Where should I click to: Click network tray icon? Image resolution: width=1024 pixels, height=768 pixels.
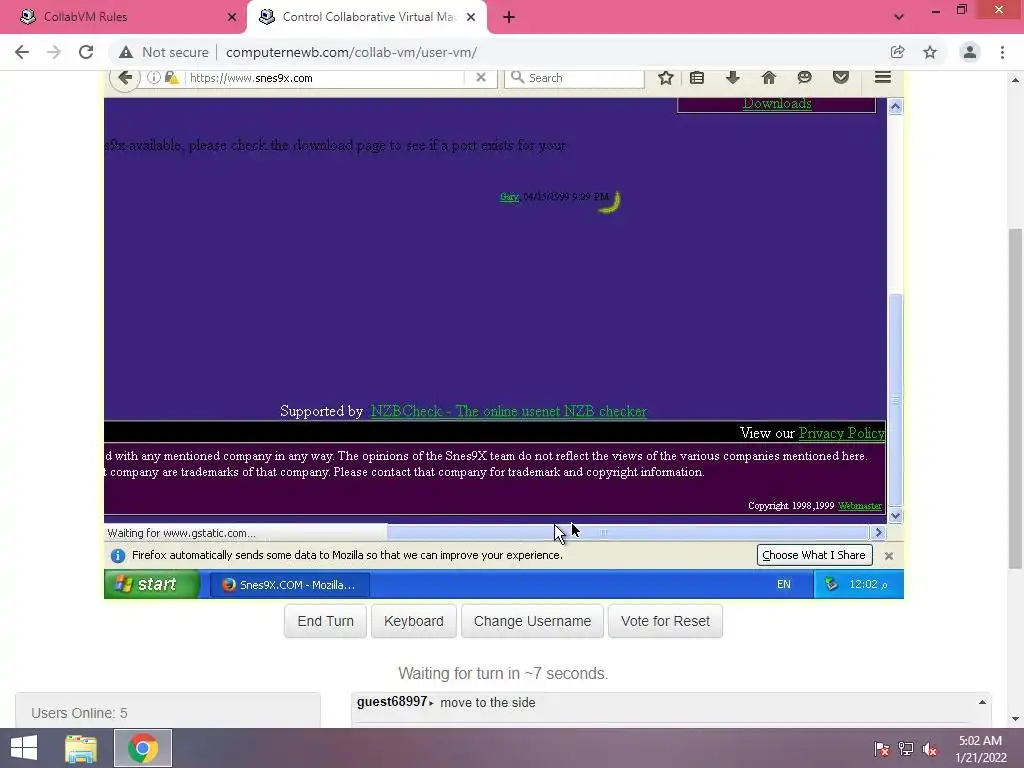coord(906,749)
